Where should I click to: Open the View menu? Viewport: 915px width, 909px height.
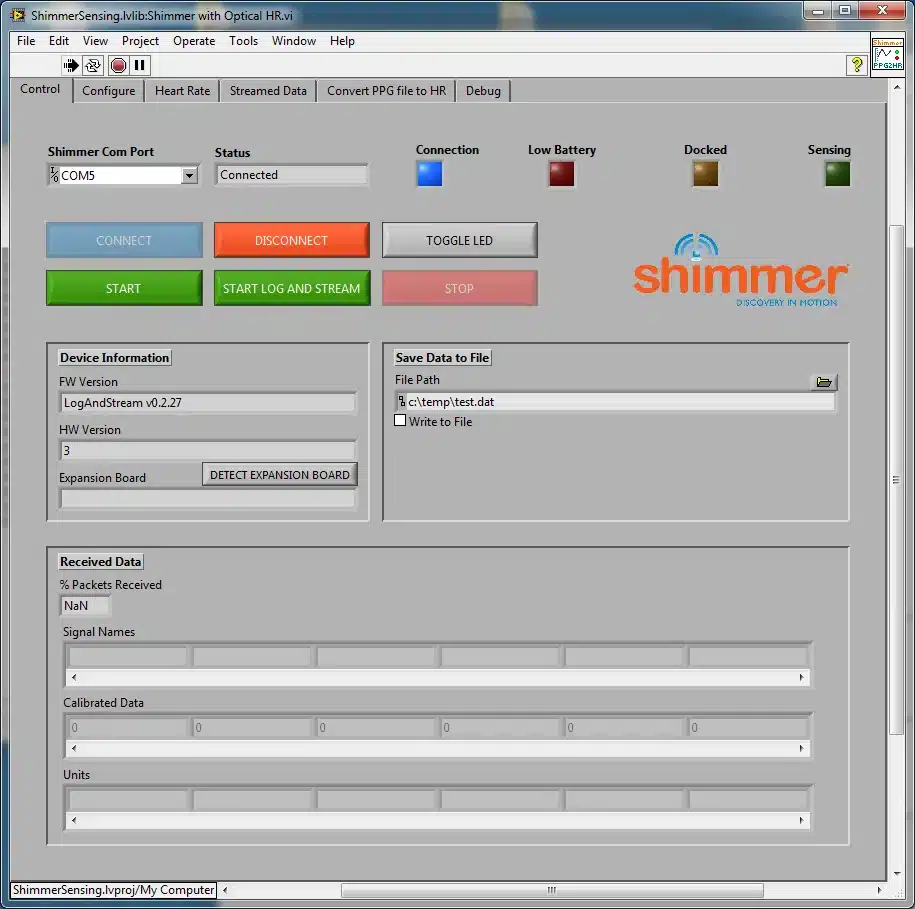[x=95, y=41]
